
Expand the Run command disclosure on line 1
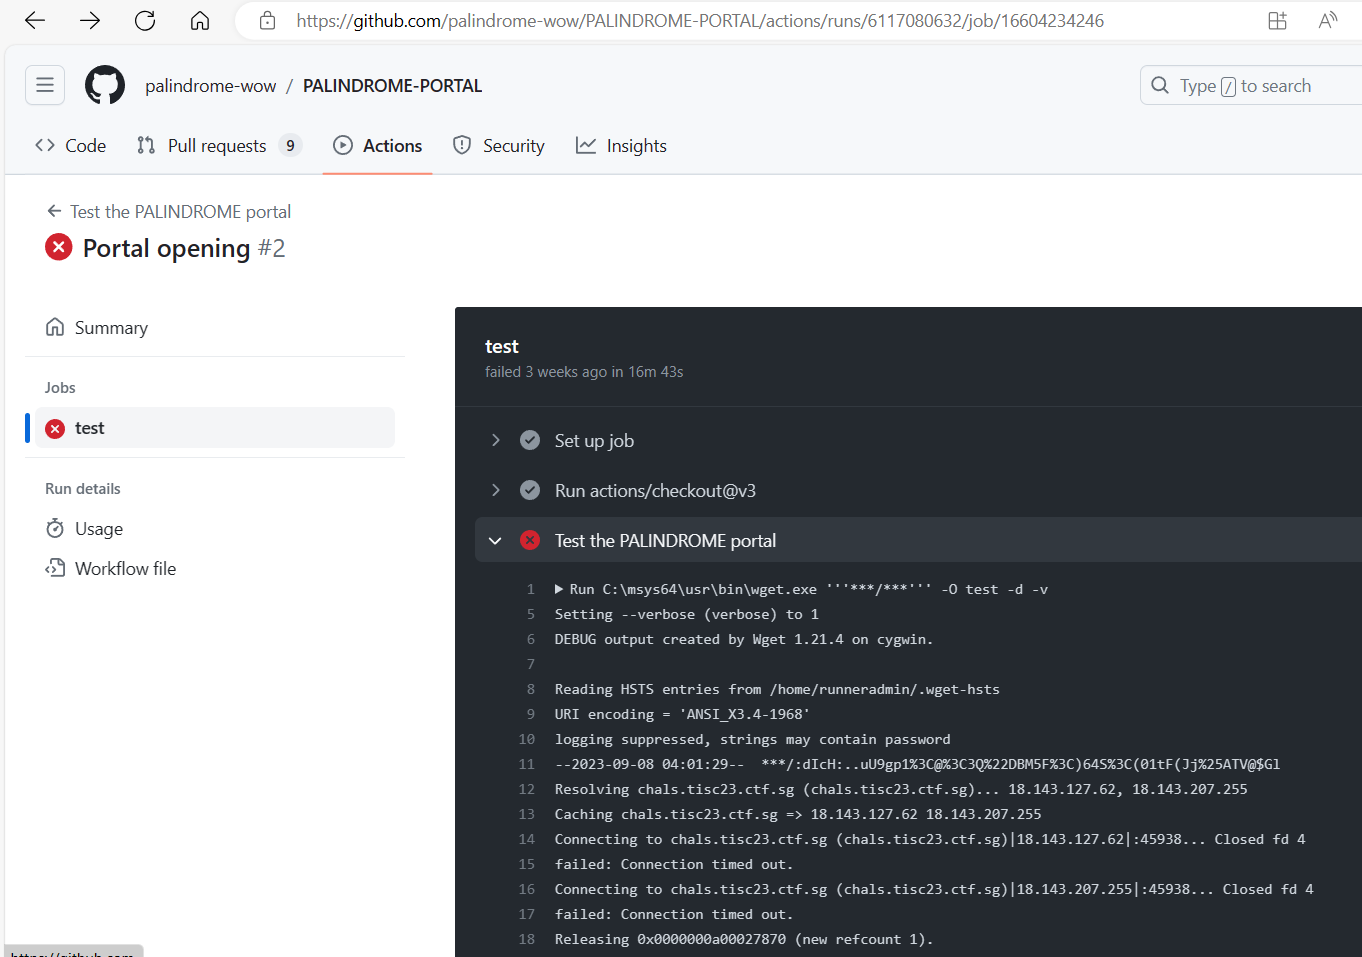pos(560,590)
